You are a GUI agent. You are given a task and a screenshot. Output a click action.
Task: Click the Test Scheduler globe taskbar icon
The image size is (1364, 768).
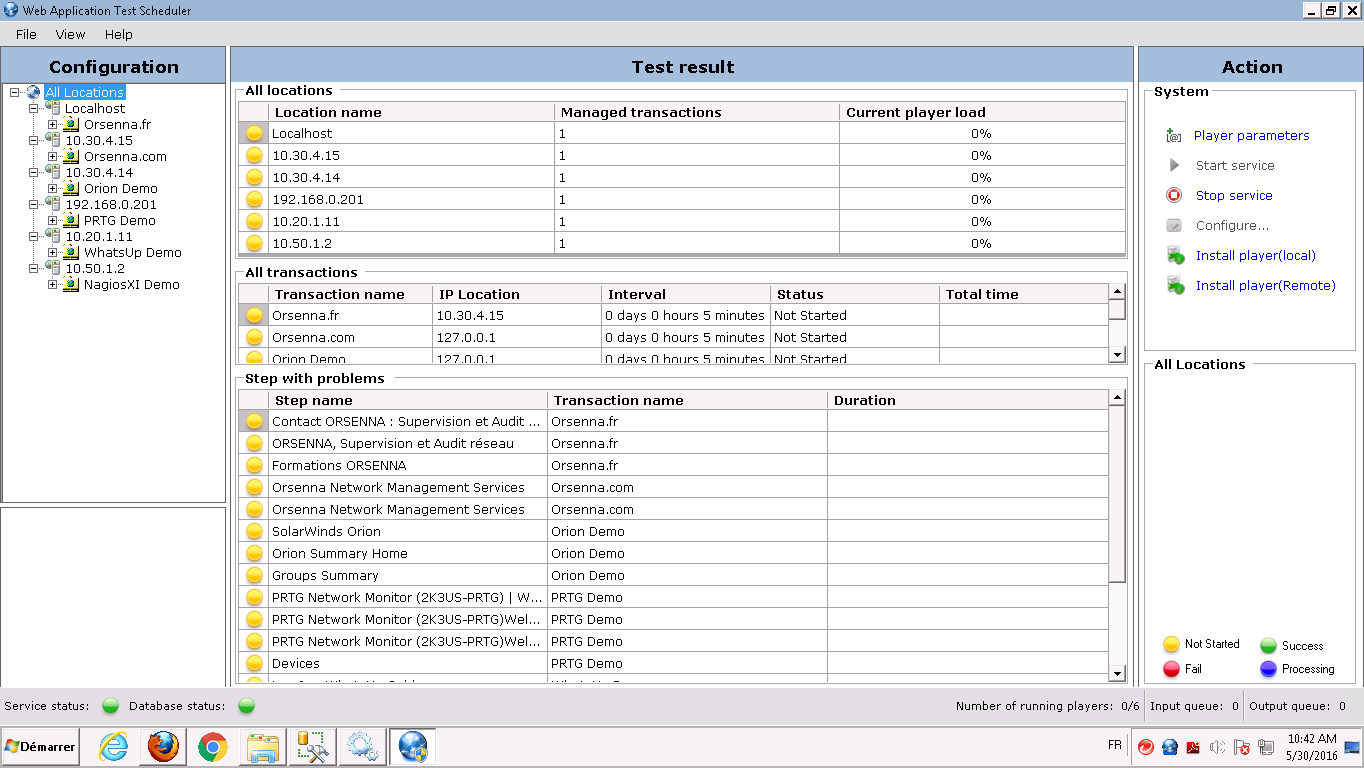click(412, 746)
